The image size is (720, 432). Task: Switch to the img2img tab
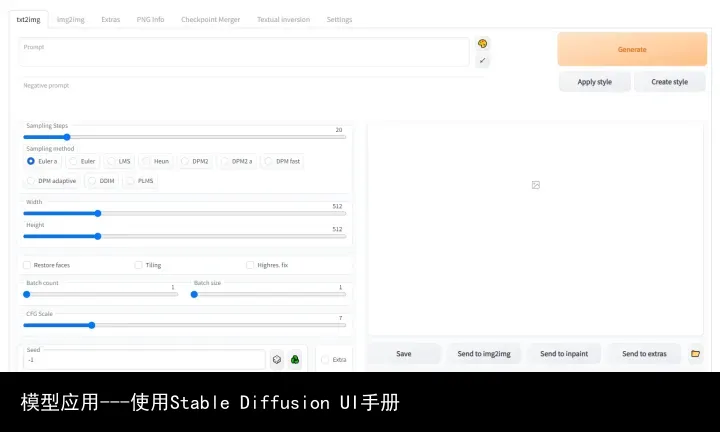pyautogui.click(x=70, y=19)
